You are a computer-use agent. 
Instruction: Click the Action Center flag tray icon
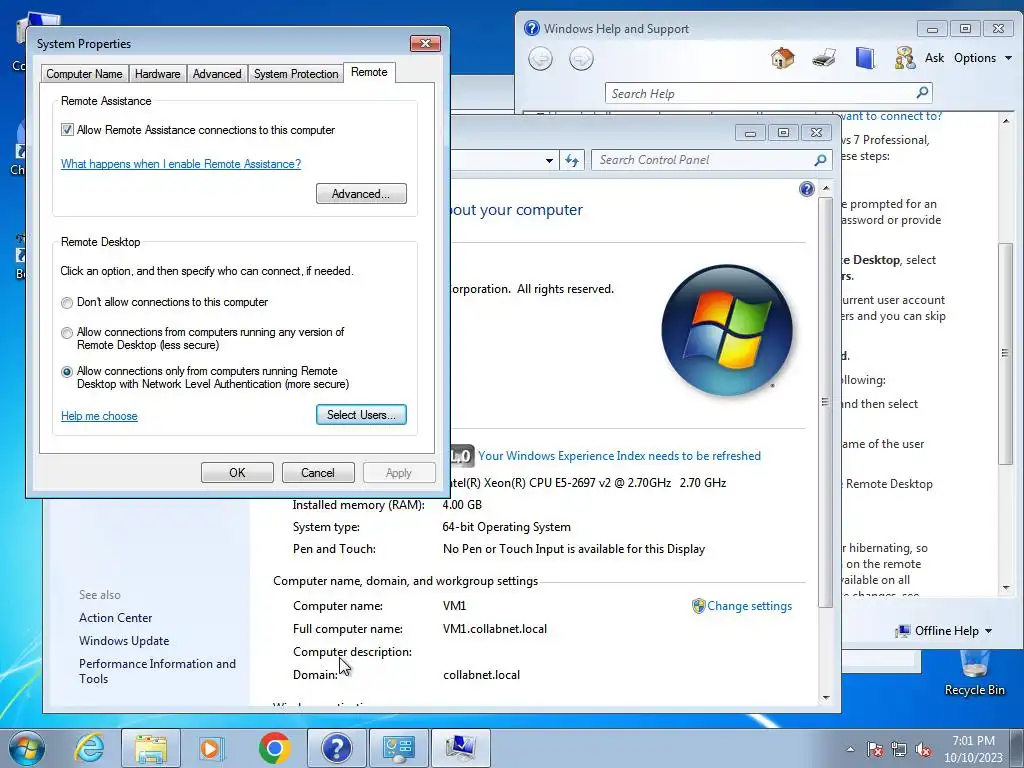875,749
